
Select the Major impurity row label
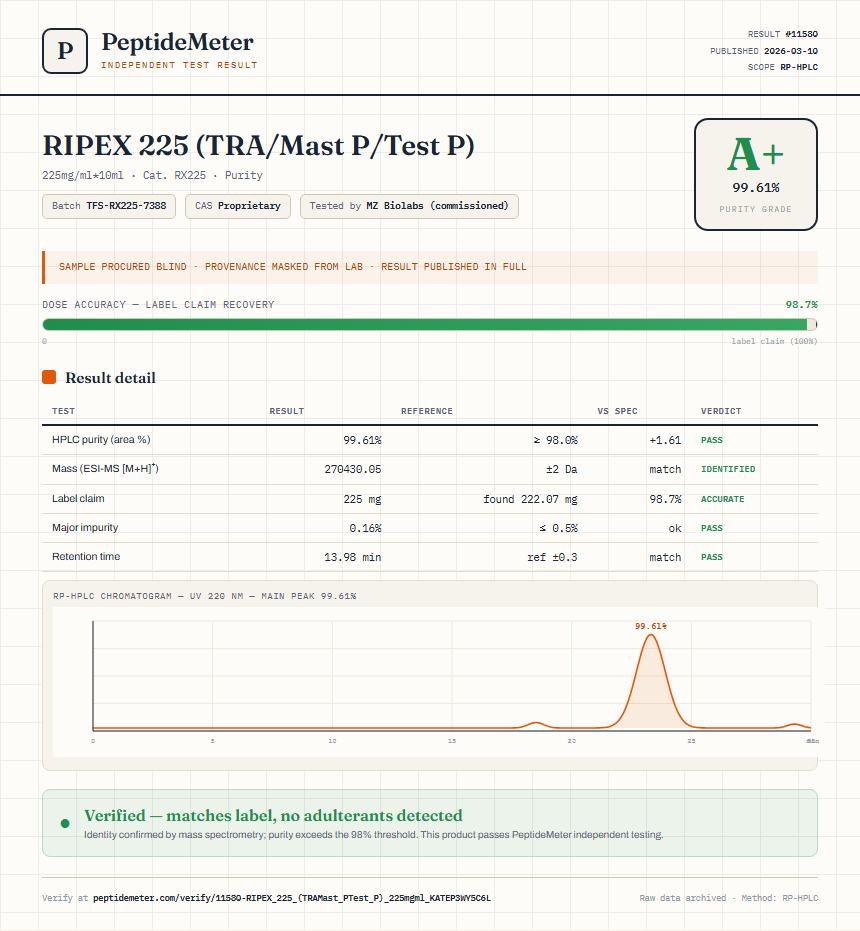(x=85, y=527)
